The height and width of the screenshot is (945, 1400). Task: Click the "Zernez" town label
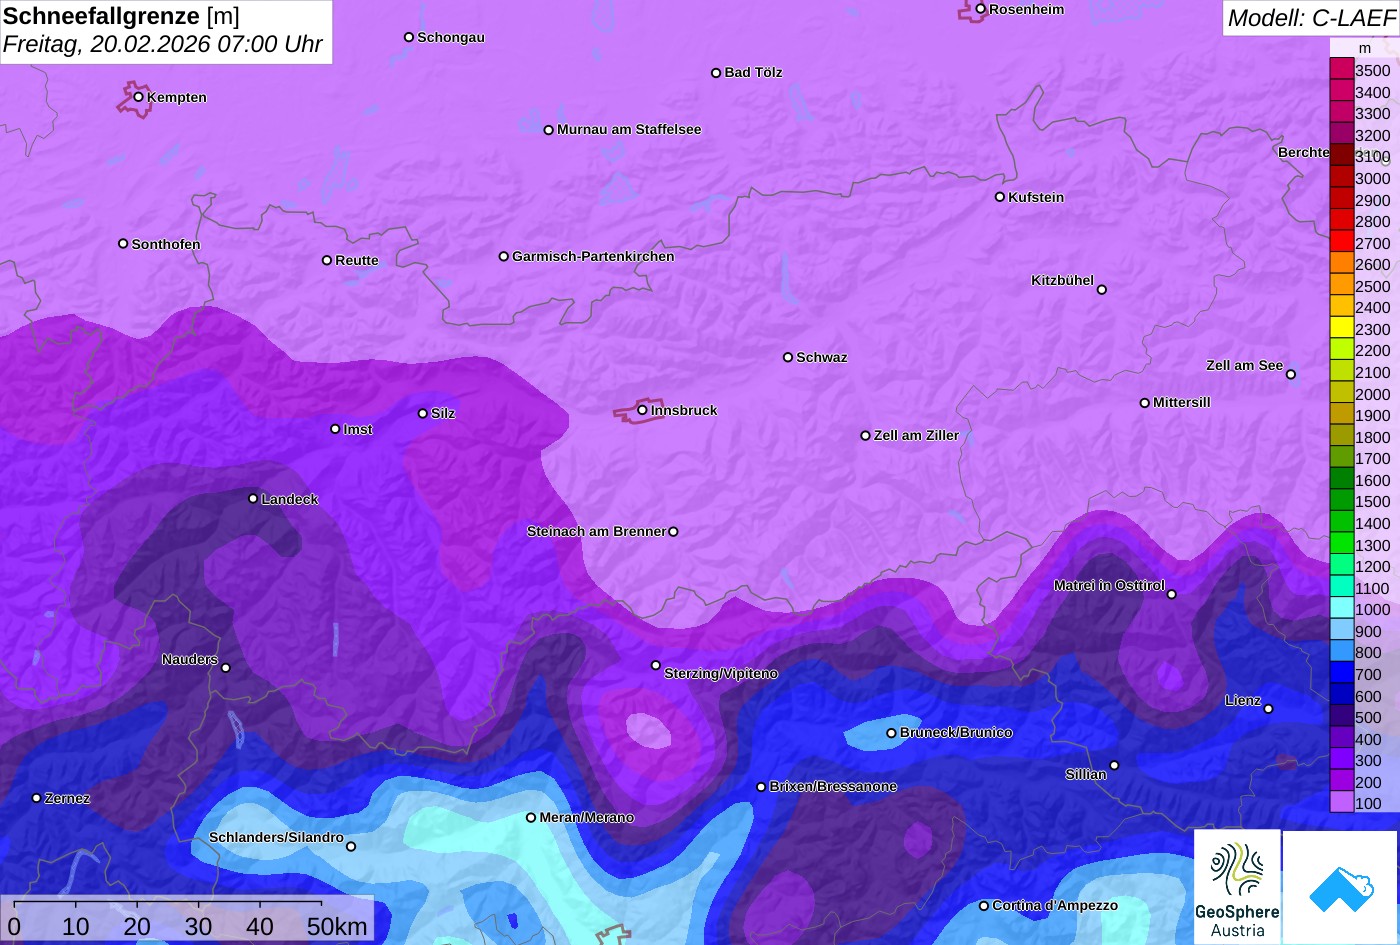(x=68, y=798)
